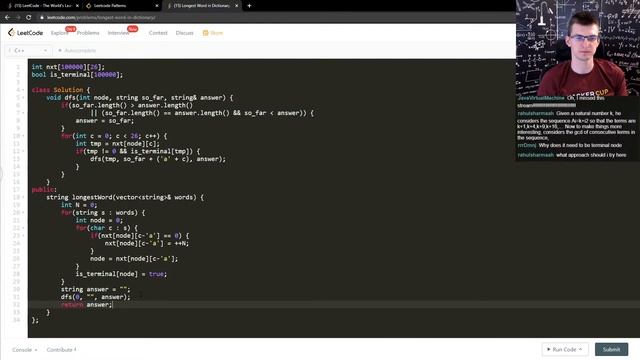
Task: Click JavaVirtualMachine username in chat
Action: 541,98
